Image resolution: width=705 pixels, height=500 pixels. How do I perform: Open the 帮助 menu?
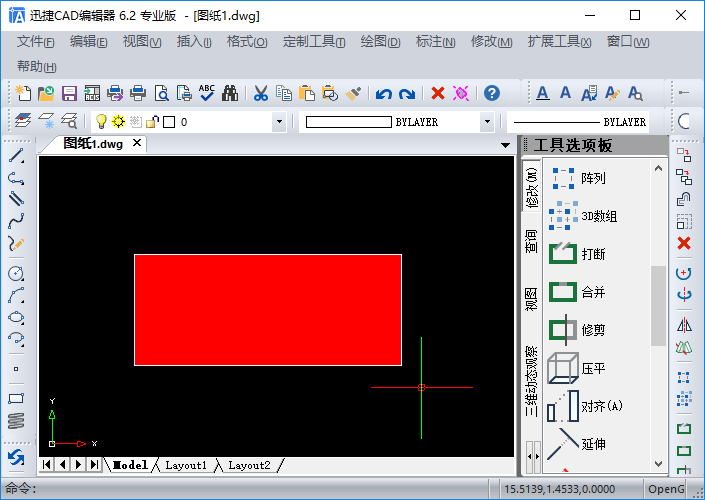pos(37,67)
